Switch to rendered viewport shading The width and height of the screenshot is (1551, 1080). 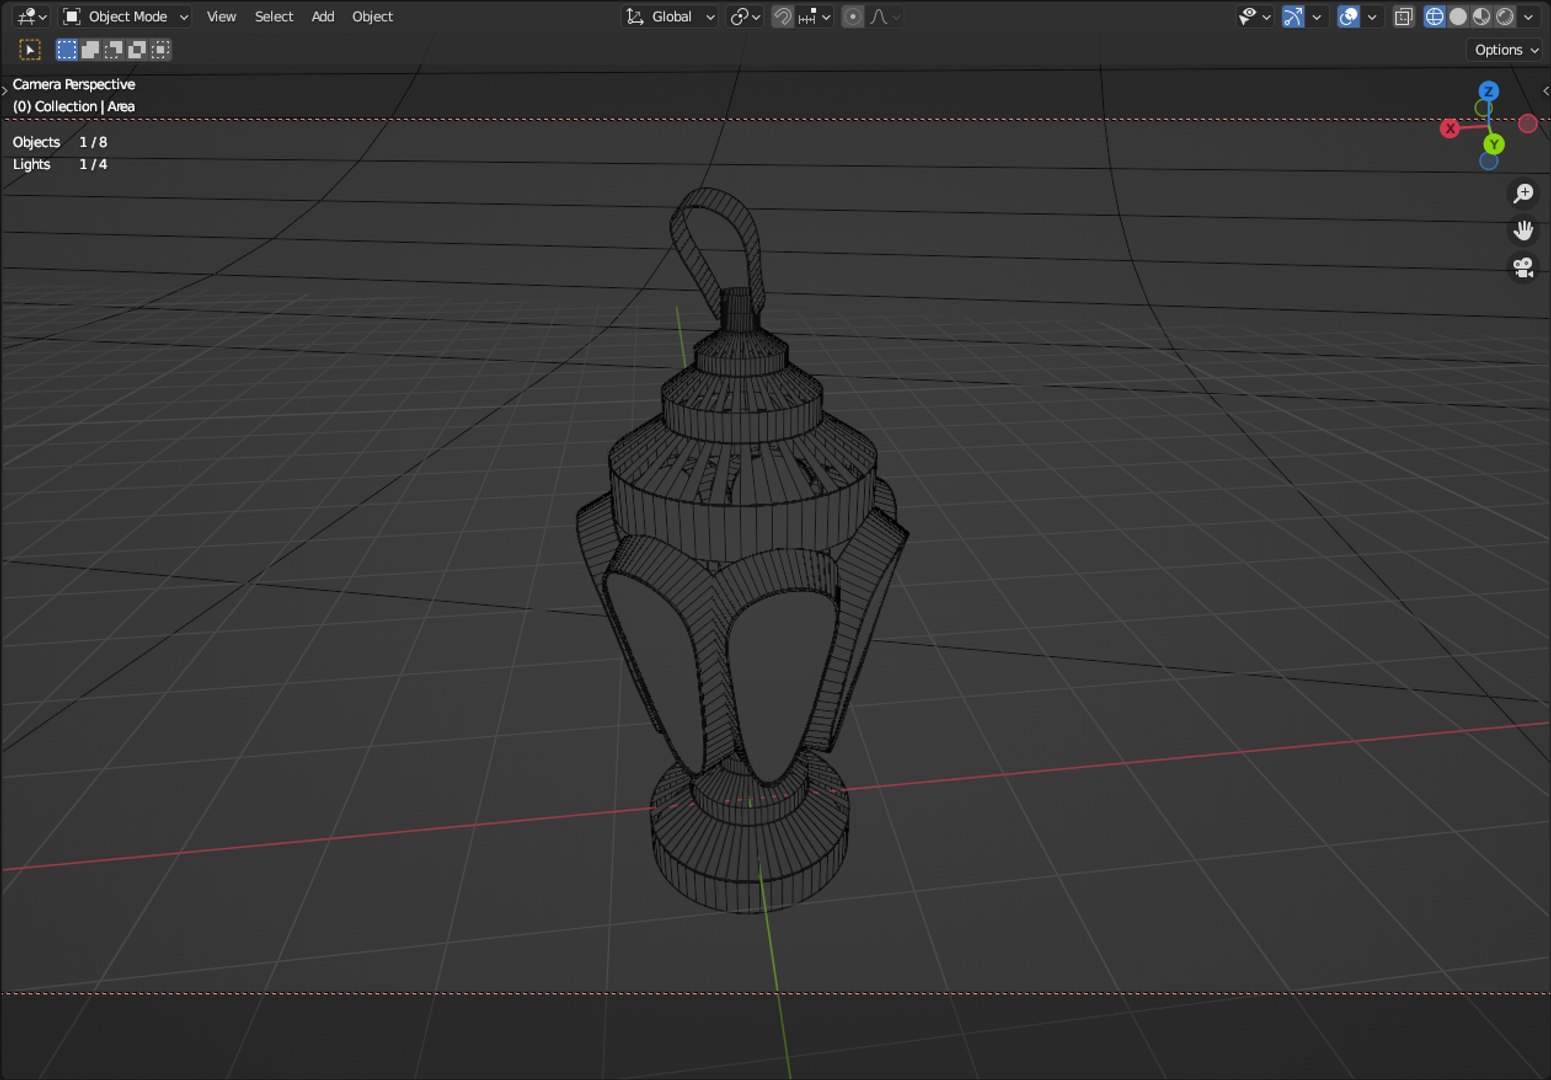(1504, 16)
